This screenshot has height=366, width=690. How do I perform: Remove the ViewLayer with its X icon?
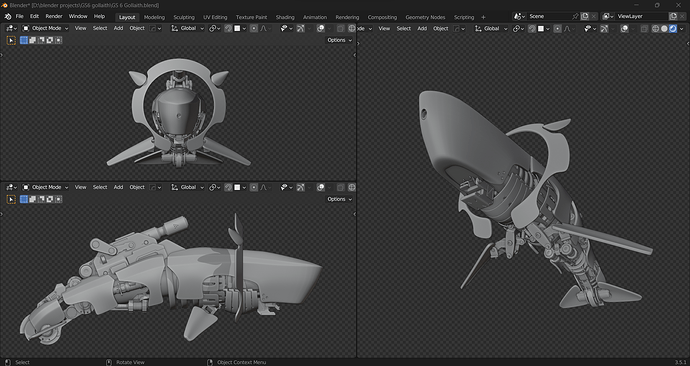pyautogui.click(x=682, y=16)
